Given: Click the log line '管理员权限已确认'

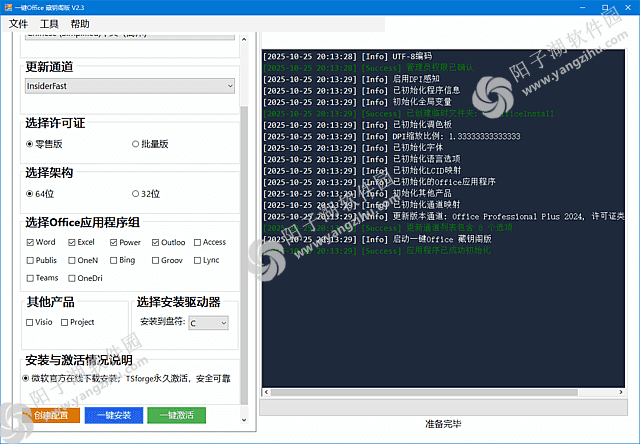Looking at the screenshot, I should pyautogui.click(x=368, y=68).
